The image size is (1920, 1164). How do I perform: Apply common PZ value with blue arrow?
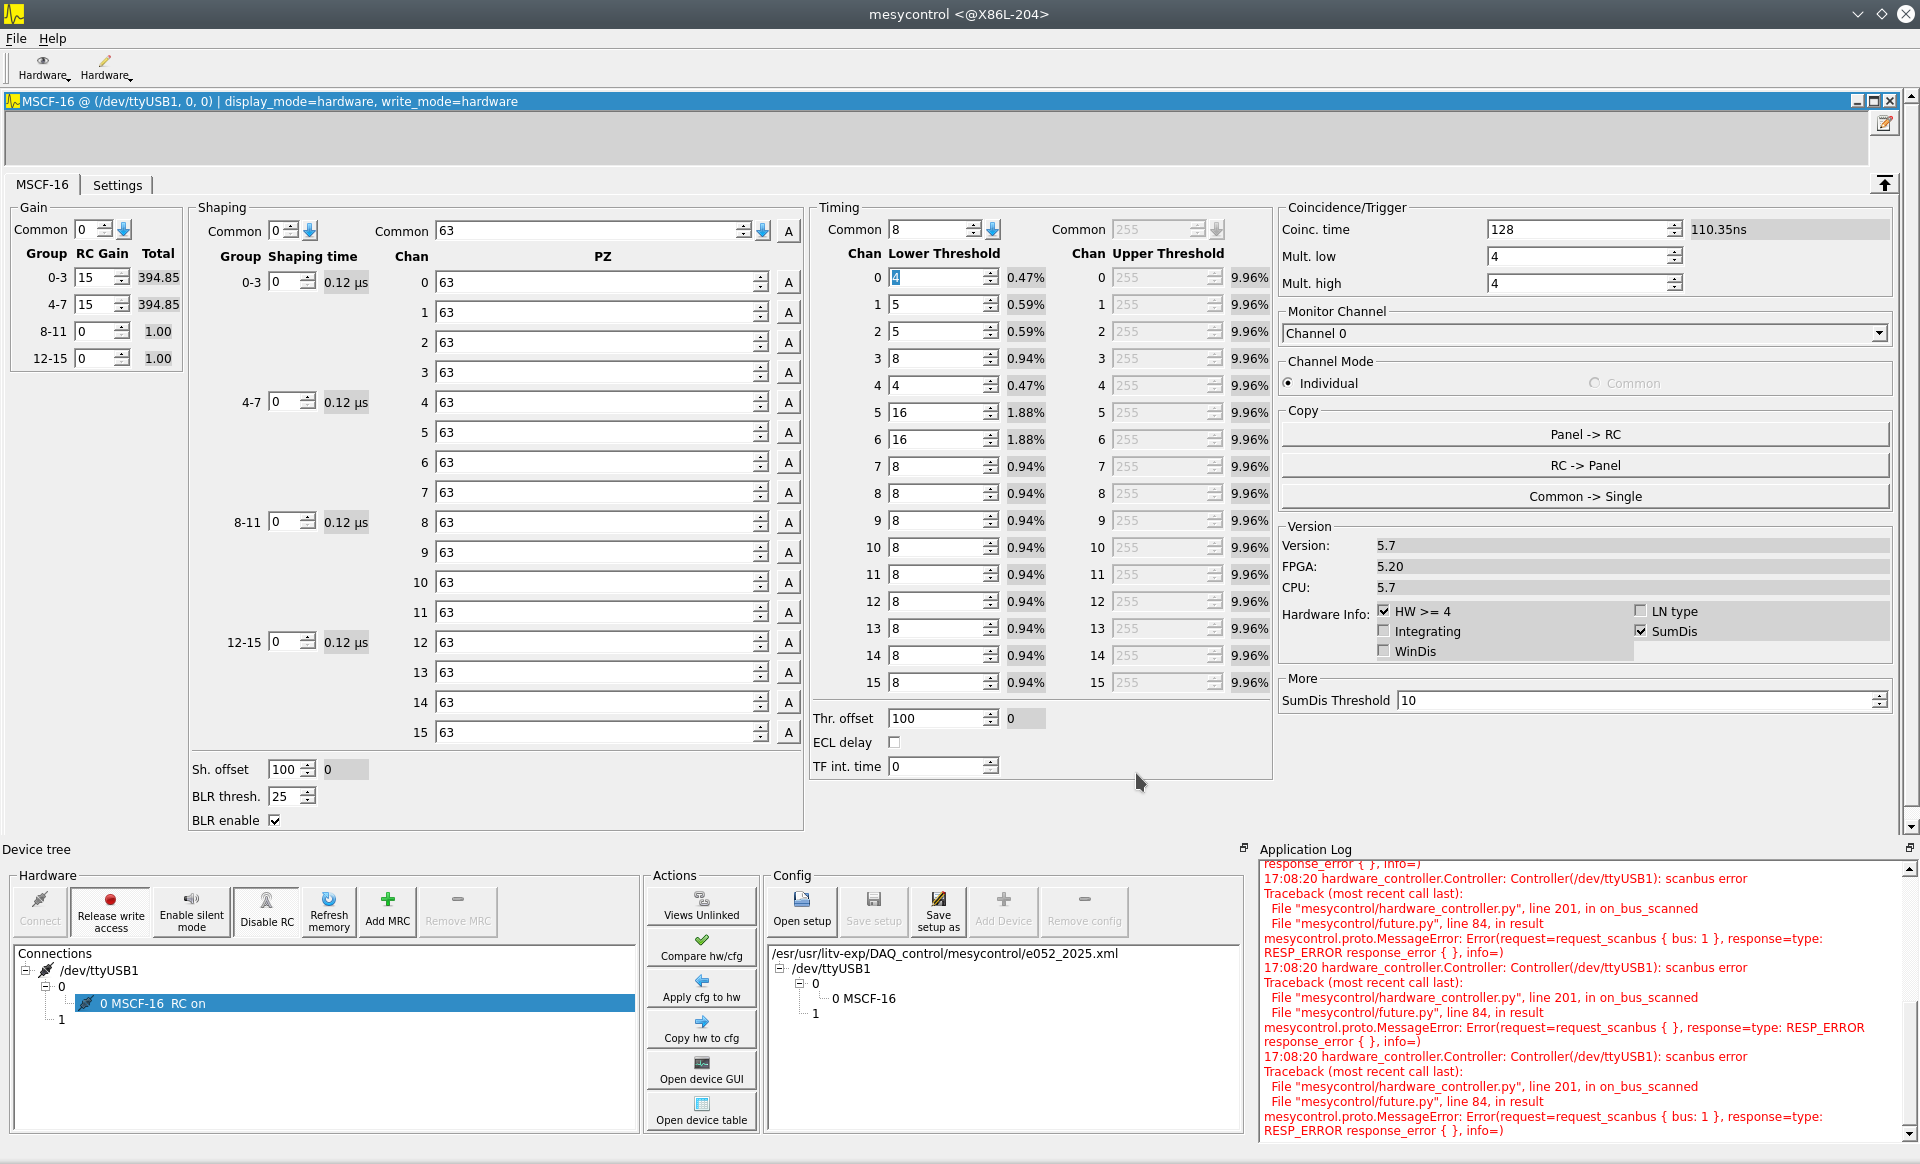pos(763,231)
